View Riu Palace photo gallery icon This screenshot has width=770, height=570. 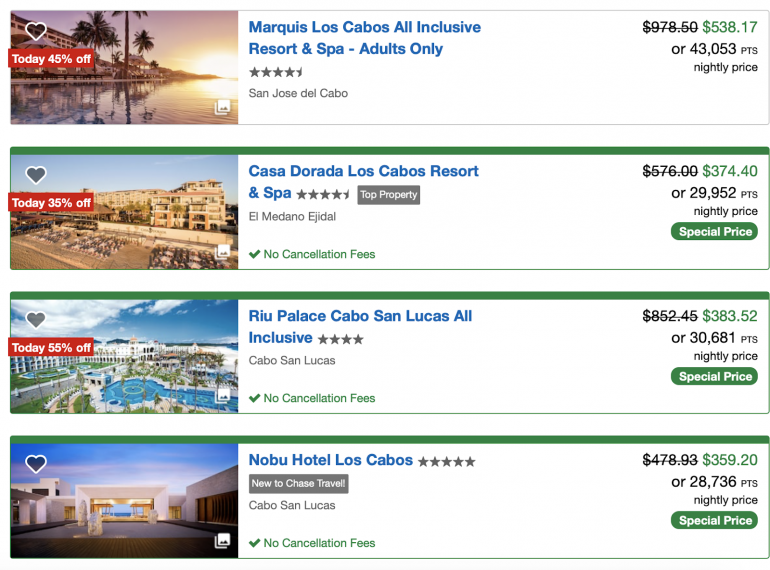click(x=222, y=396)
